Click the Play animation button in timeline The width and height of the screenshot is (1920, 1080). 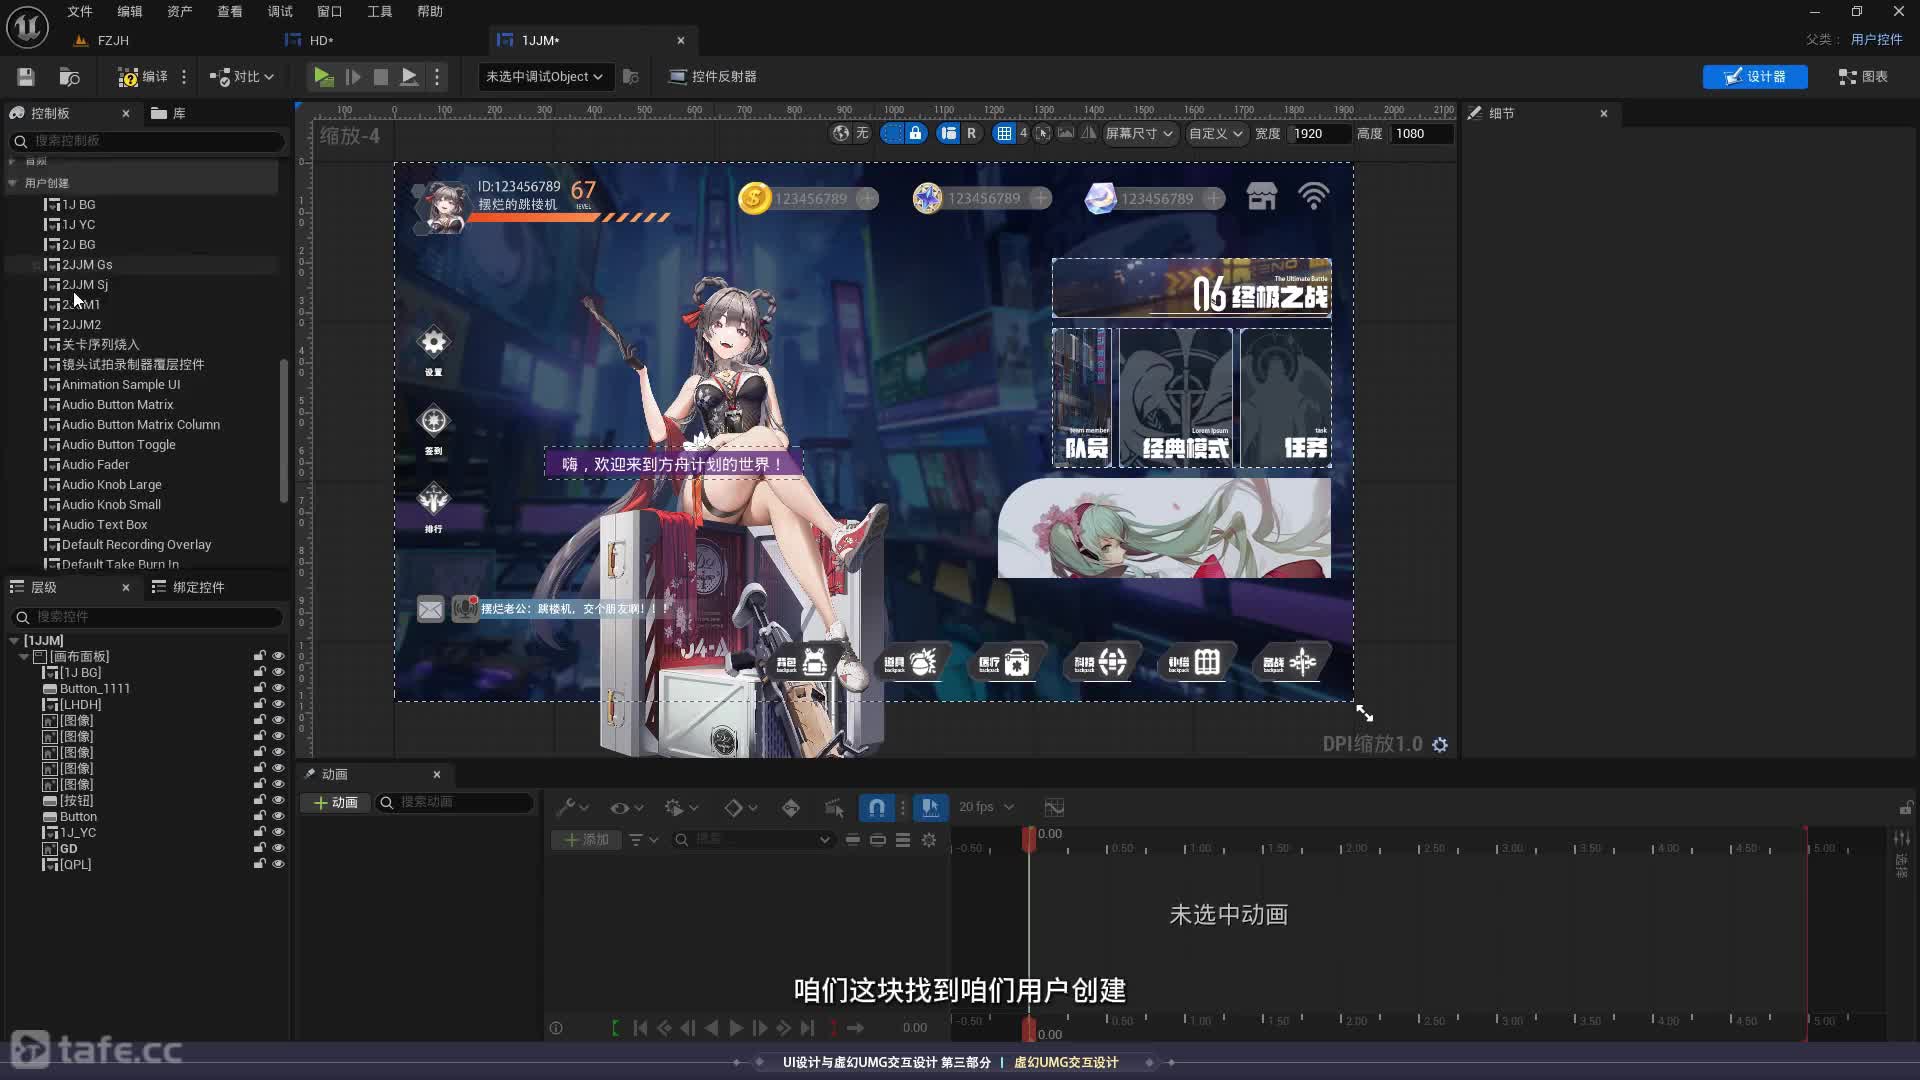pos(736,1028)
